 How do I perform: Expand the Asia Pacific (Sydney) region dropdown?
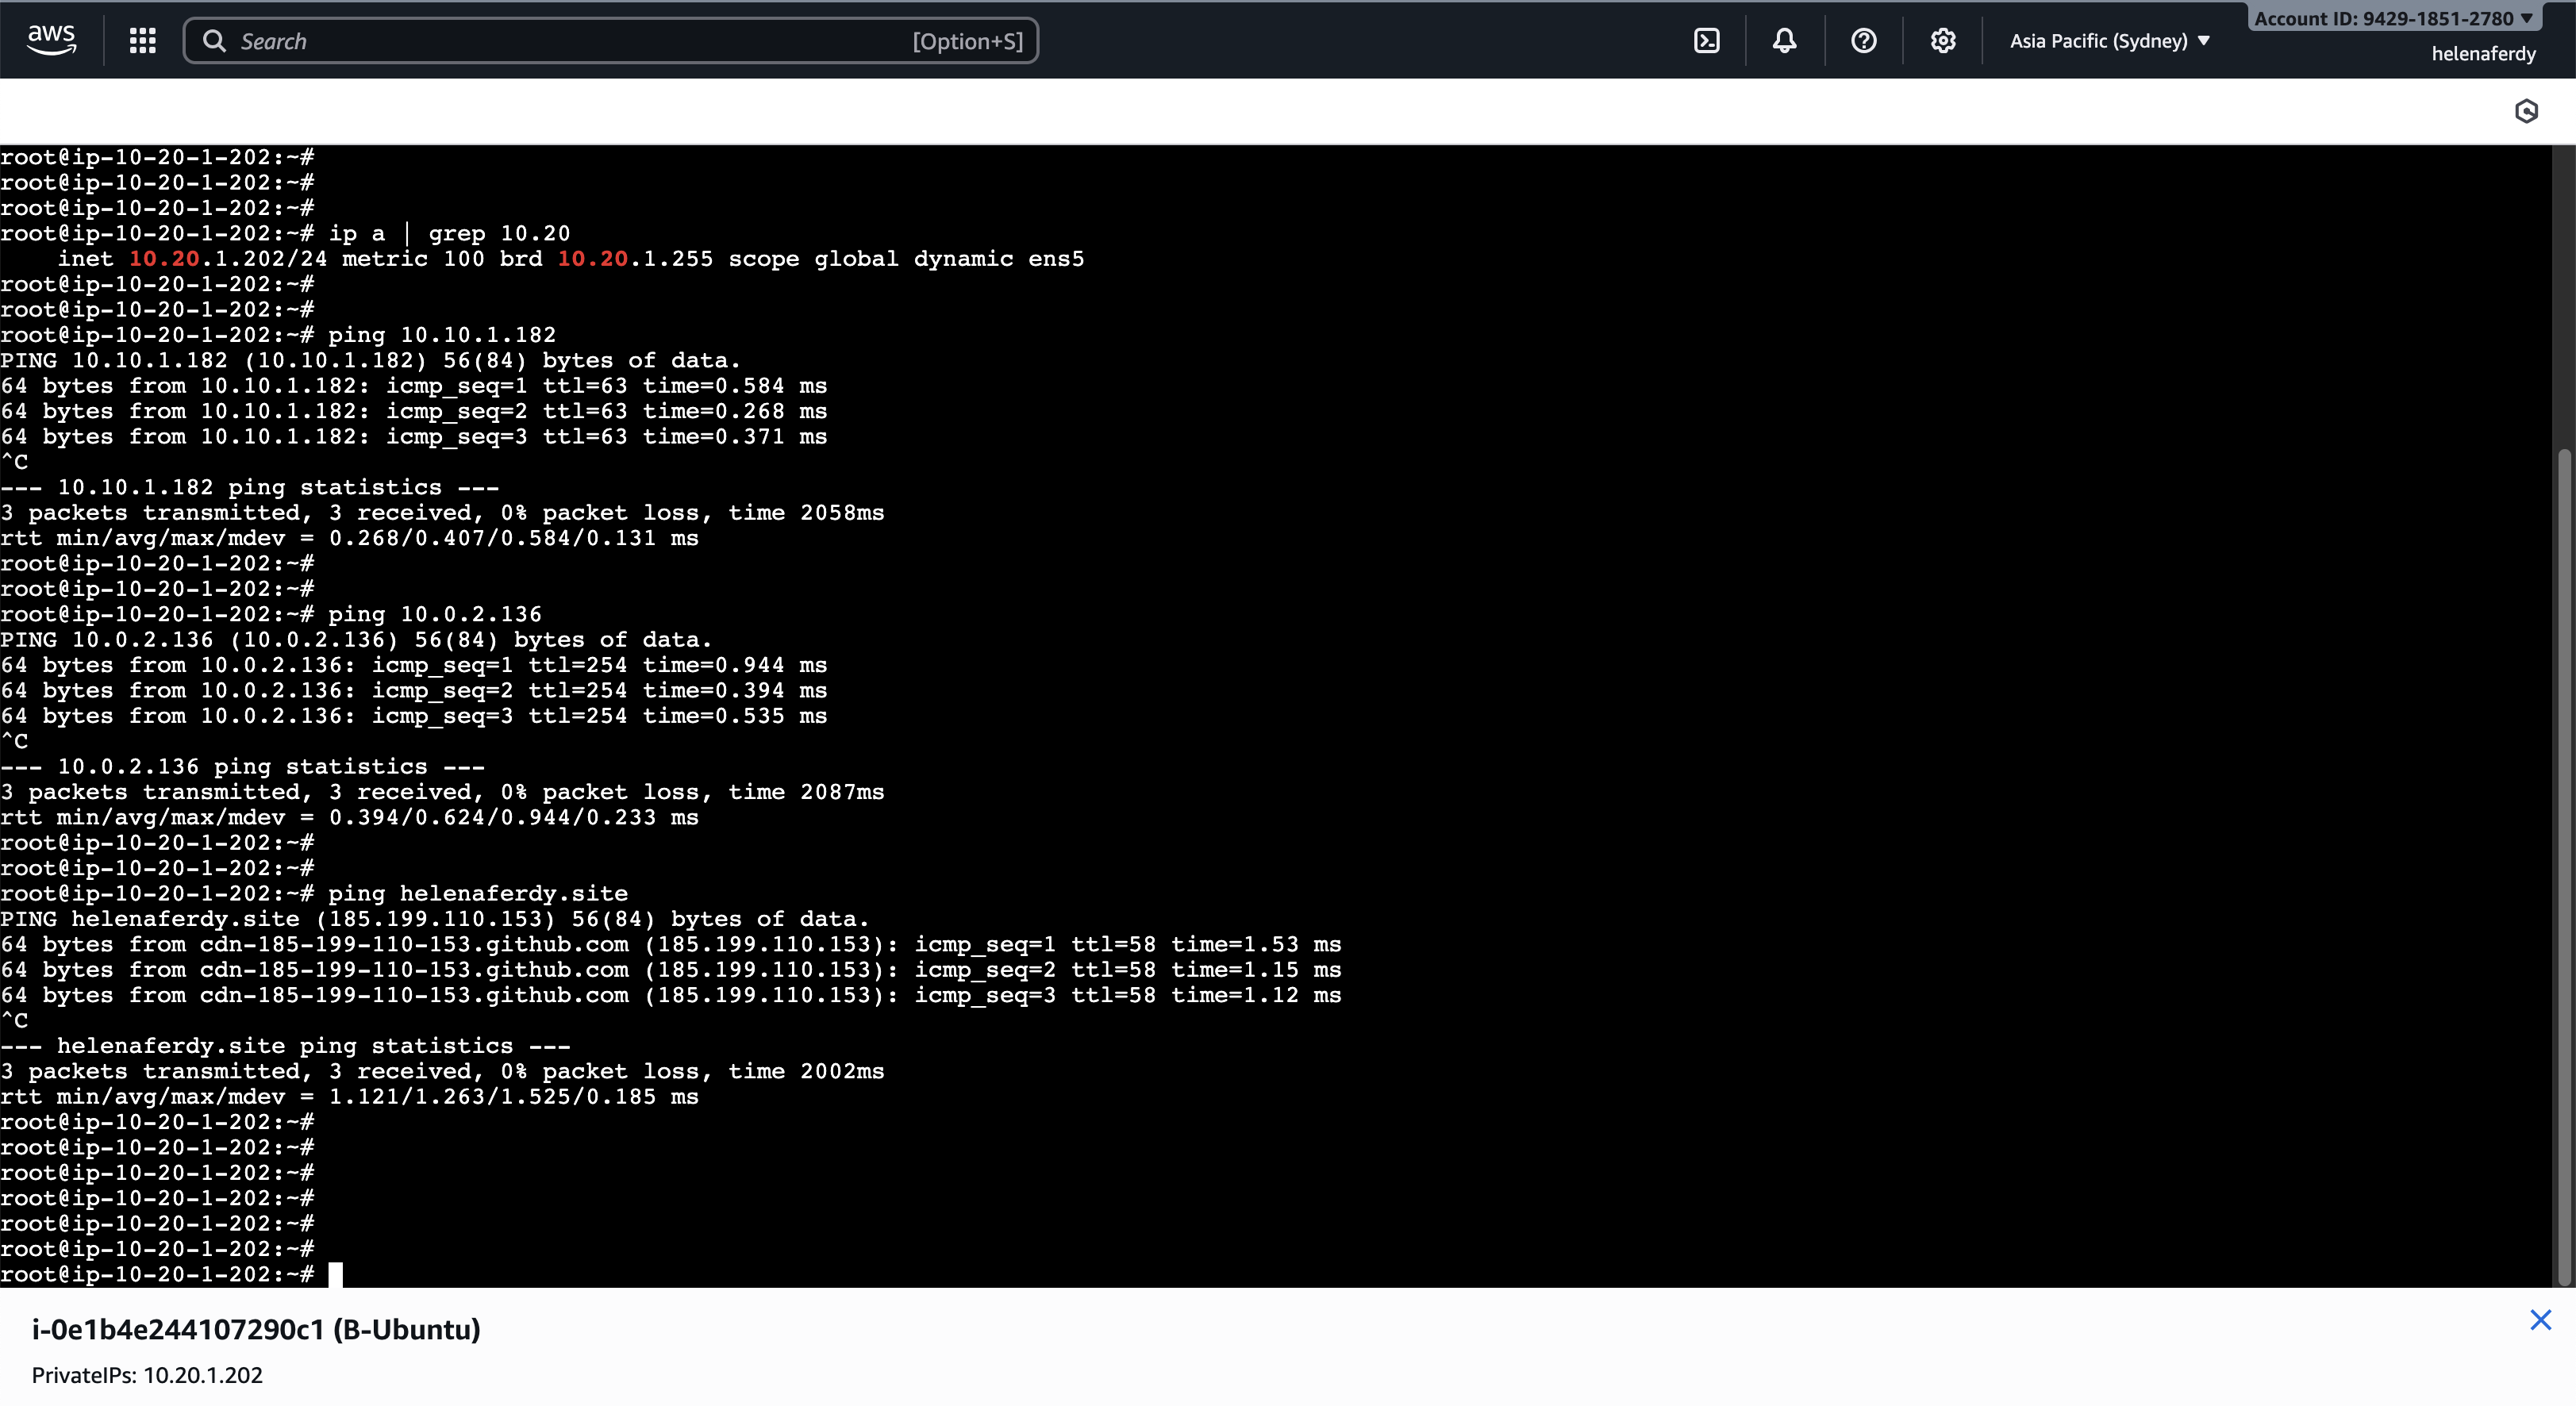2098,41
